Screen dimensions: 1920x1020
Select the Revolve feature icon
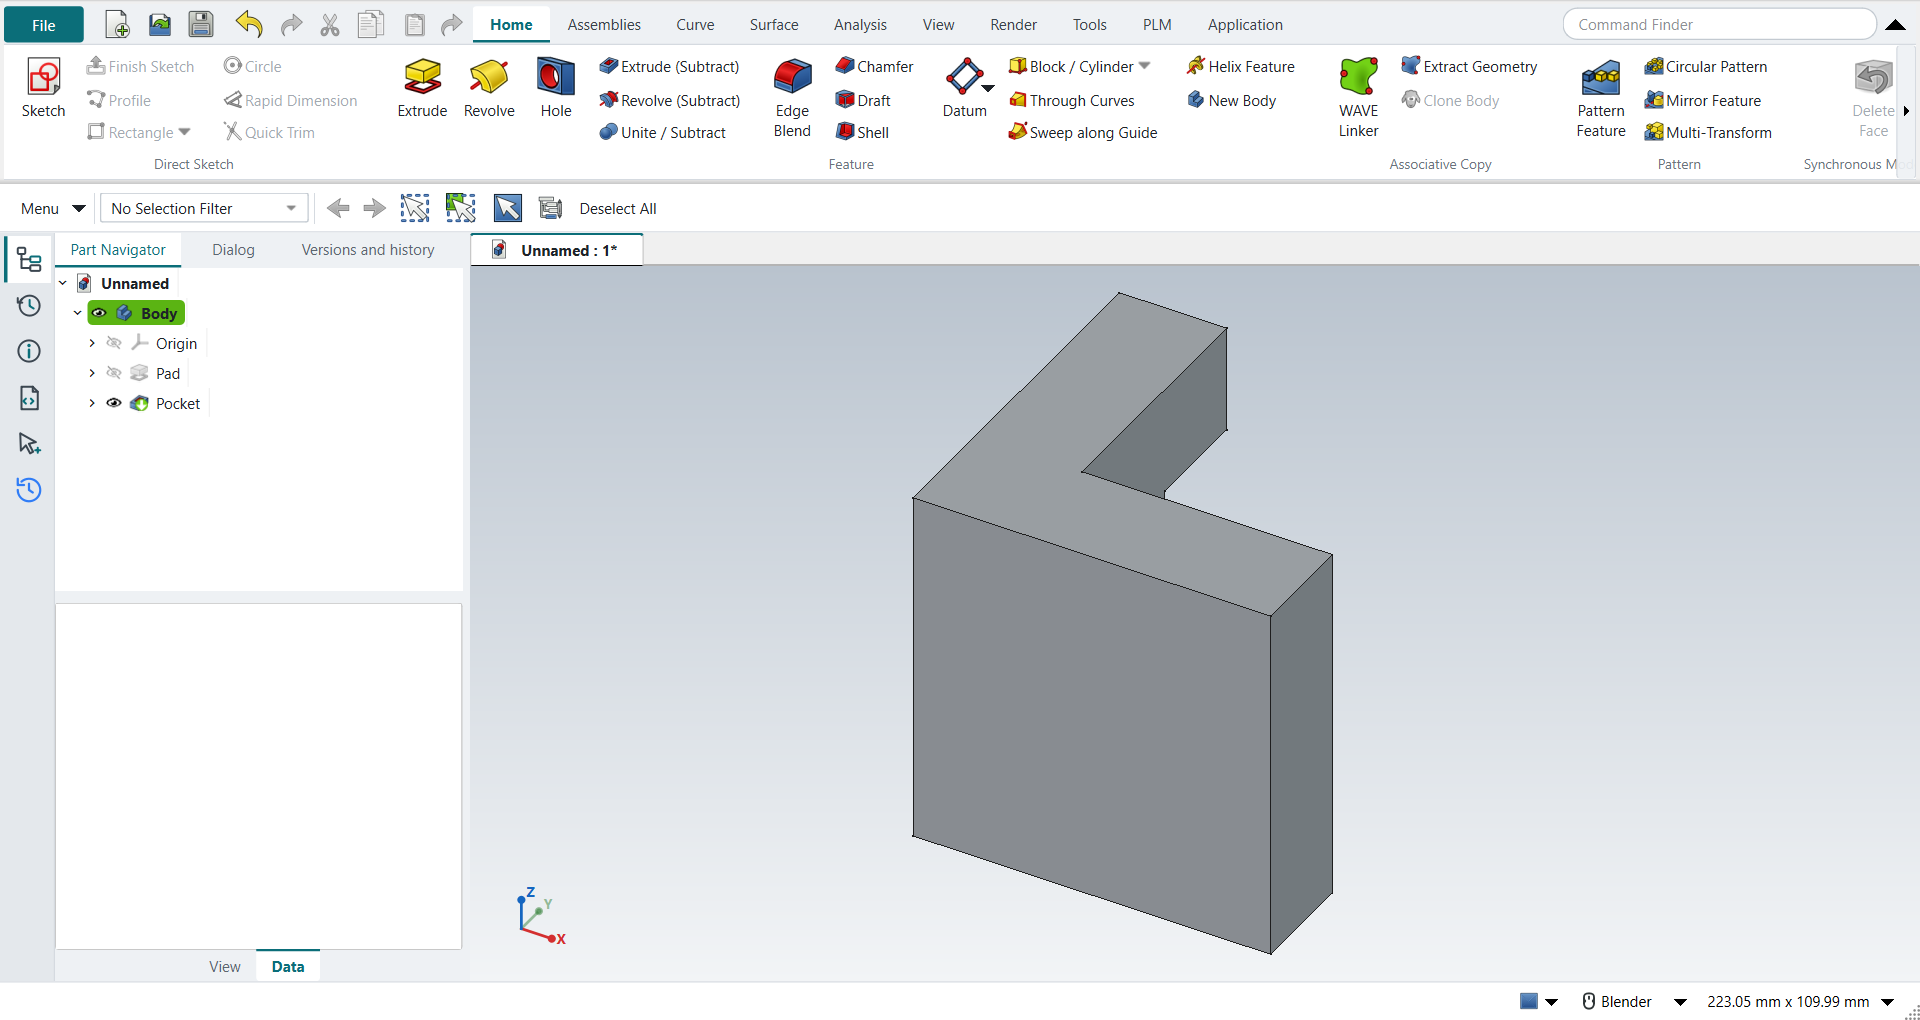coord(489,77)
